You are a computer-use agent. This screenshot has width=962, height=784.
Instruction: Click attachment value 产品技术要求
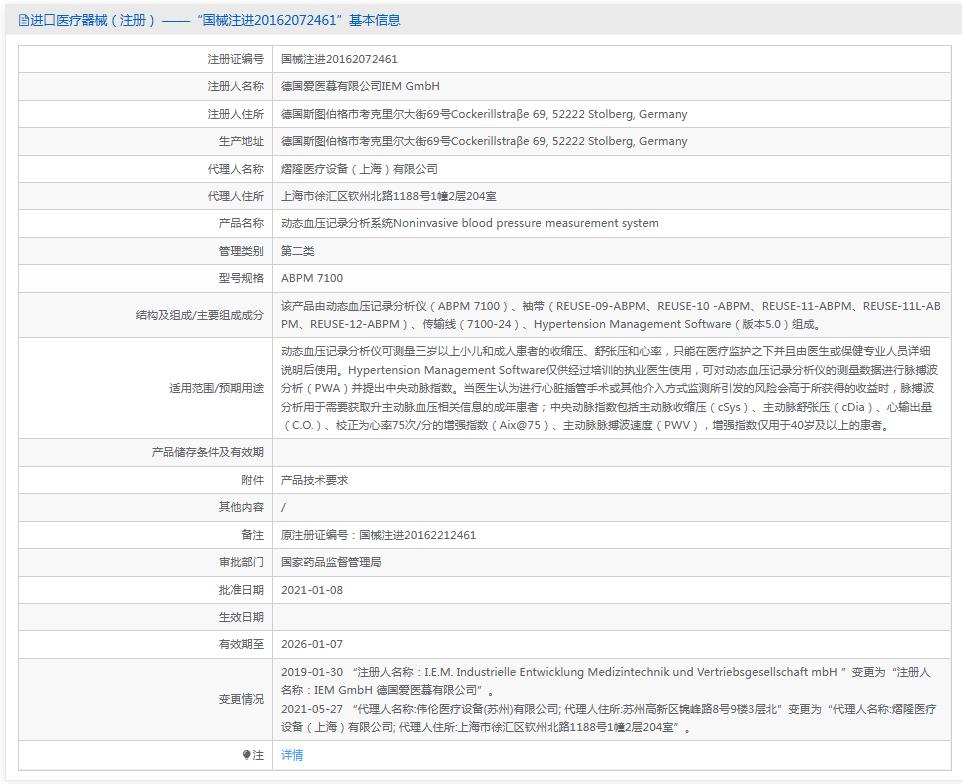[x=314, y=480]
